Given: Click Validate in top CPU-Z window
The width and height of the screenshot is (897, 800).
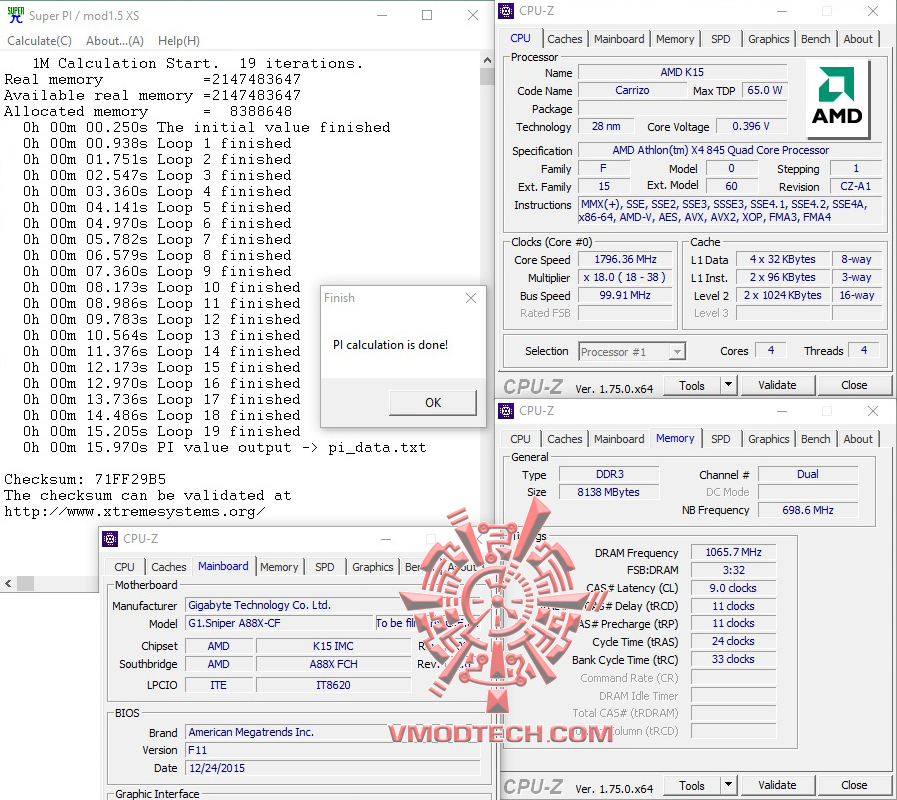Looking at the screenshot, I should 777,385.
